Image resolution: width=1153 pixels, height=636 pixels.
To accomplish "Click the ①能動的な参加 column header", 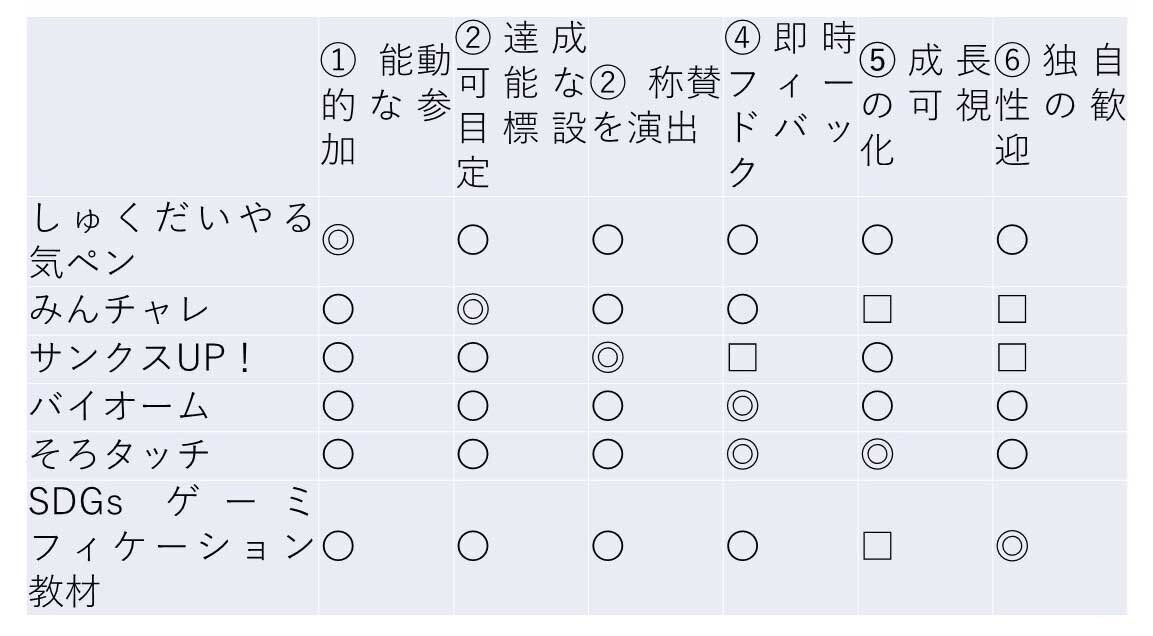I will [x=385, y=106].
